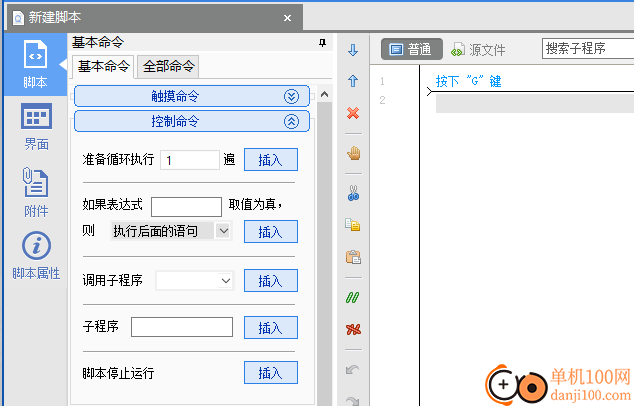This screenshot has height=406, width=634.
Task: Open the 执行后面的语句 dropdown
Action: pyautogui.click(x=171, y=231)
